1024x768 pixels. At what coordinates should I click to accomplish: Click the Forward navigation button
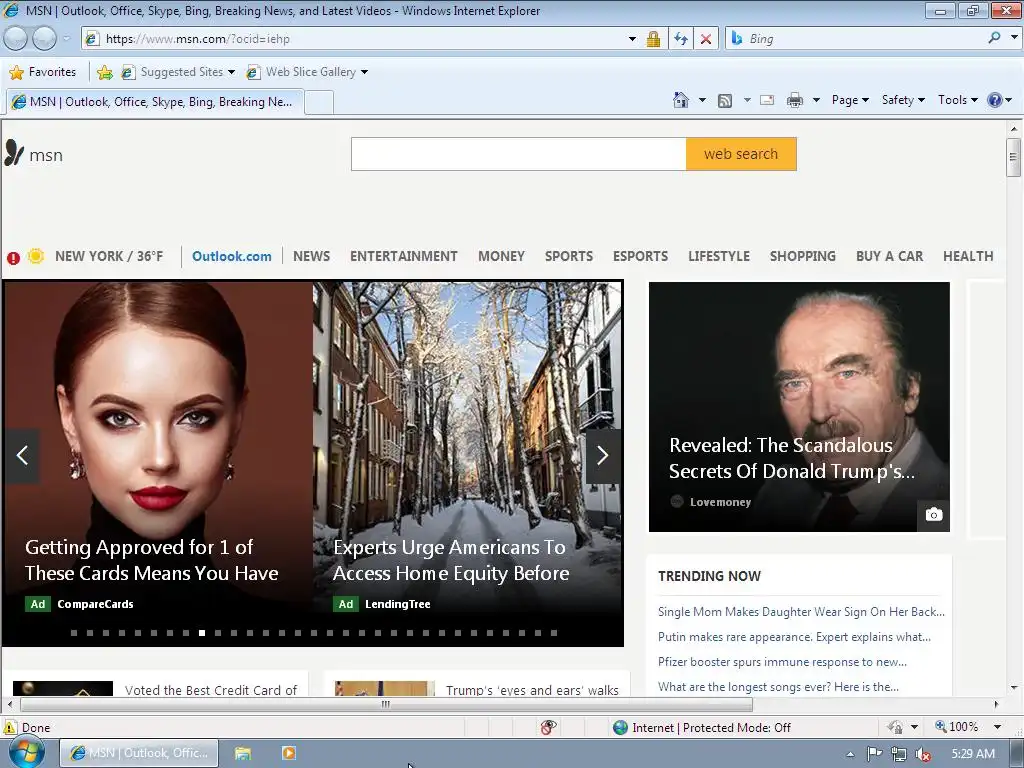[44, 39]
